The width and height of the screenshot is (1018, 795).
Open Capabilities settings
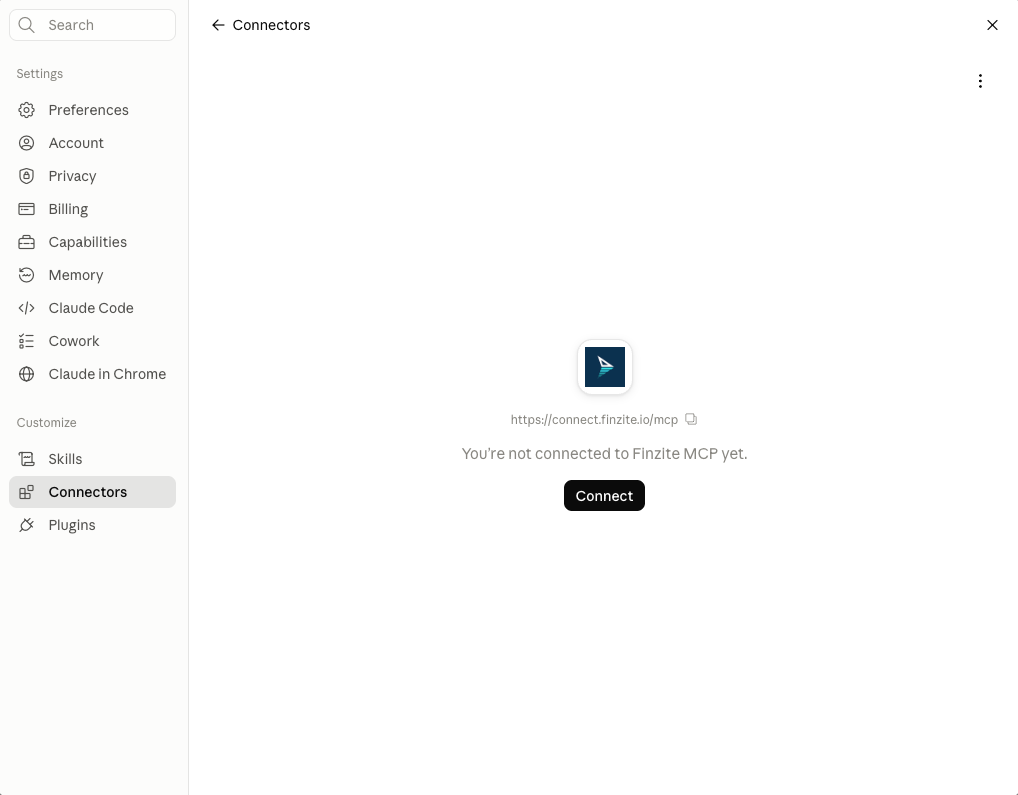point(92,242)
